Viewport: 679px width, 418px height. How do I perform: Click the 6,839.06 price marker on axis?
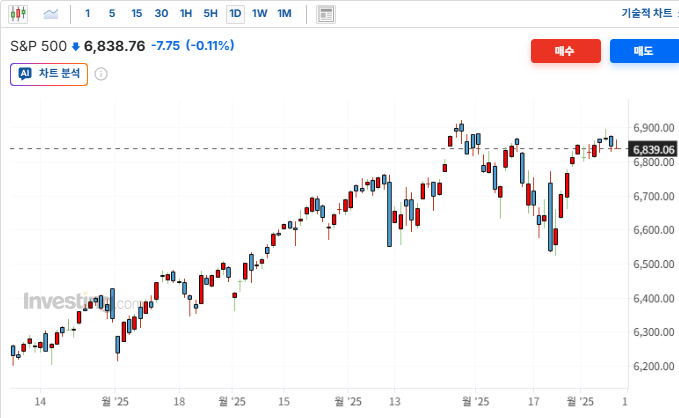point(653,149)
